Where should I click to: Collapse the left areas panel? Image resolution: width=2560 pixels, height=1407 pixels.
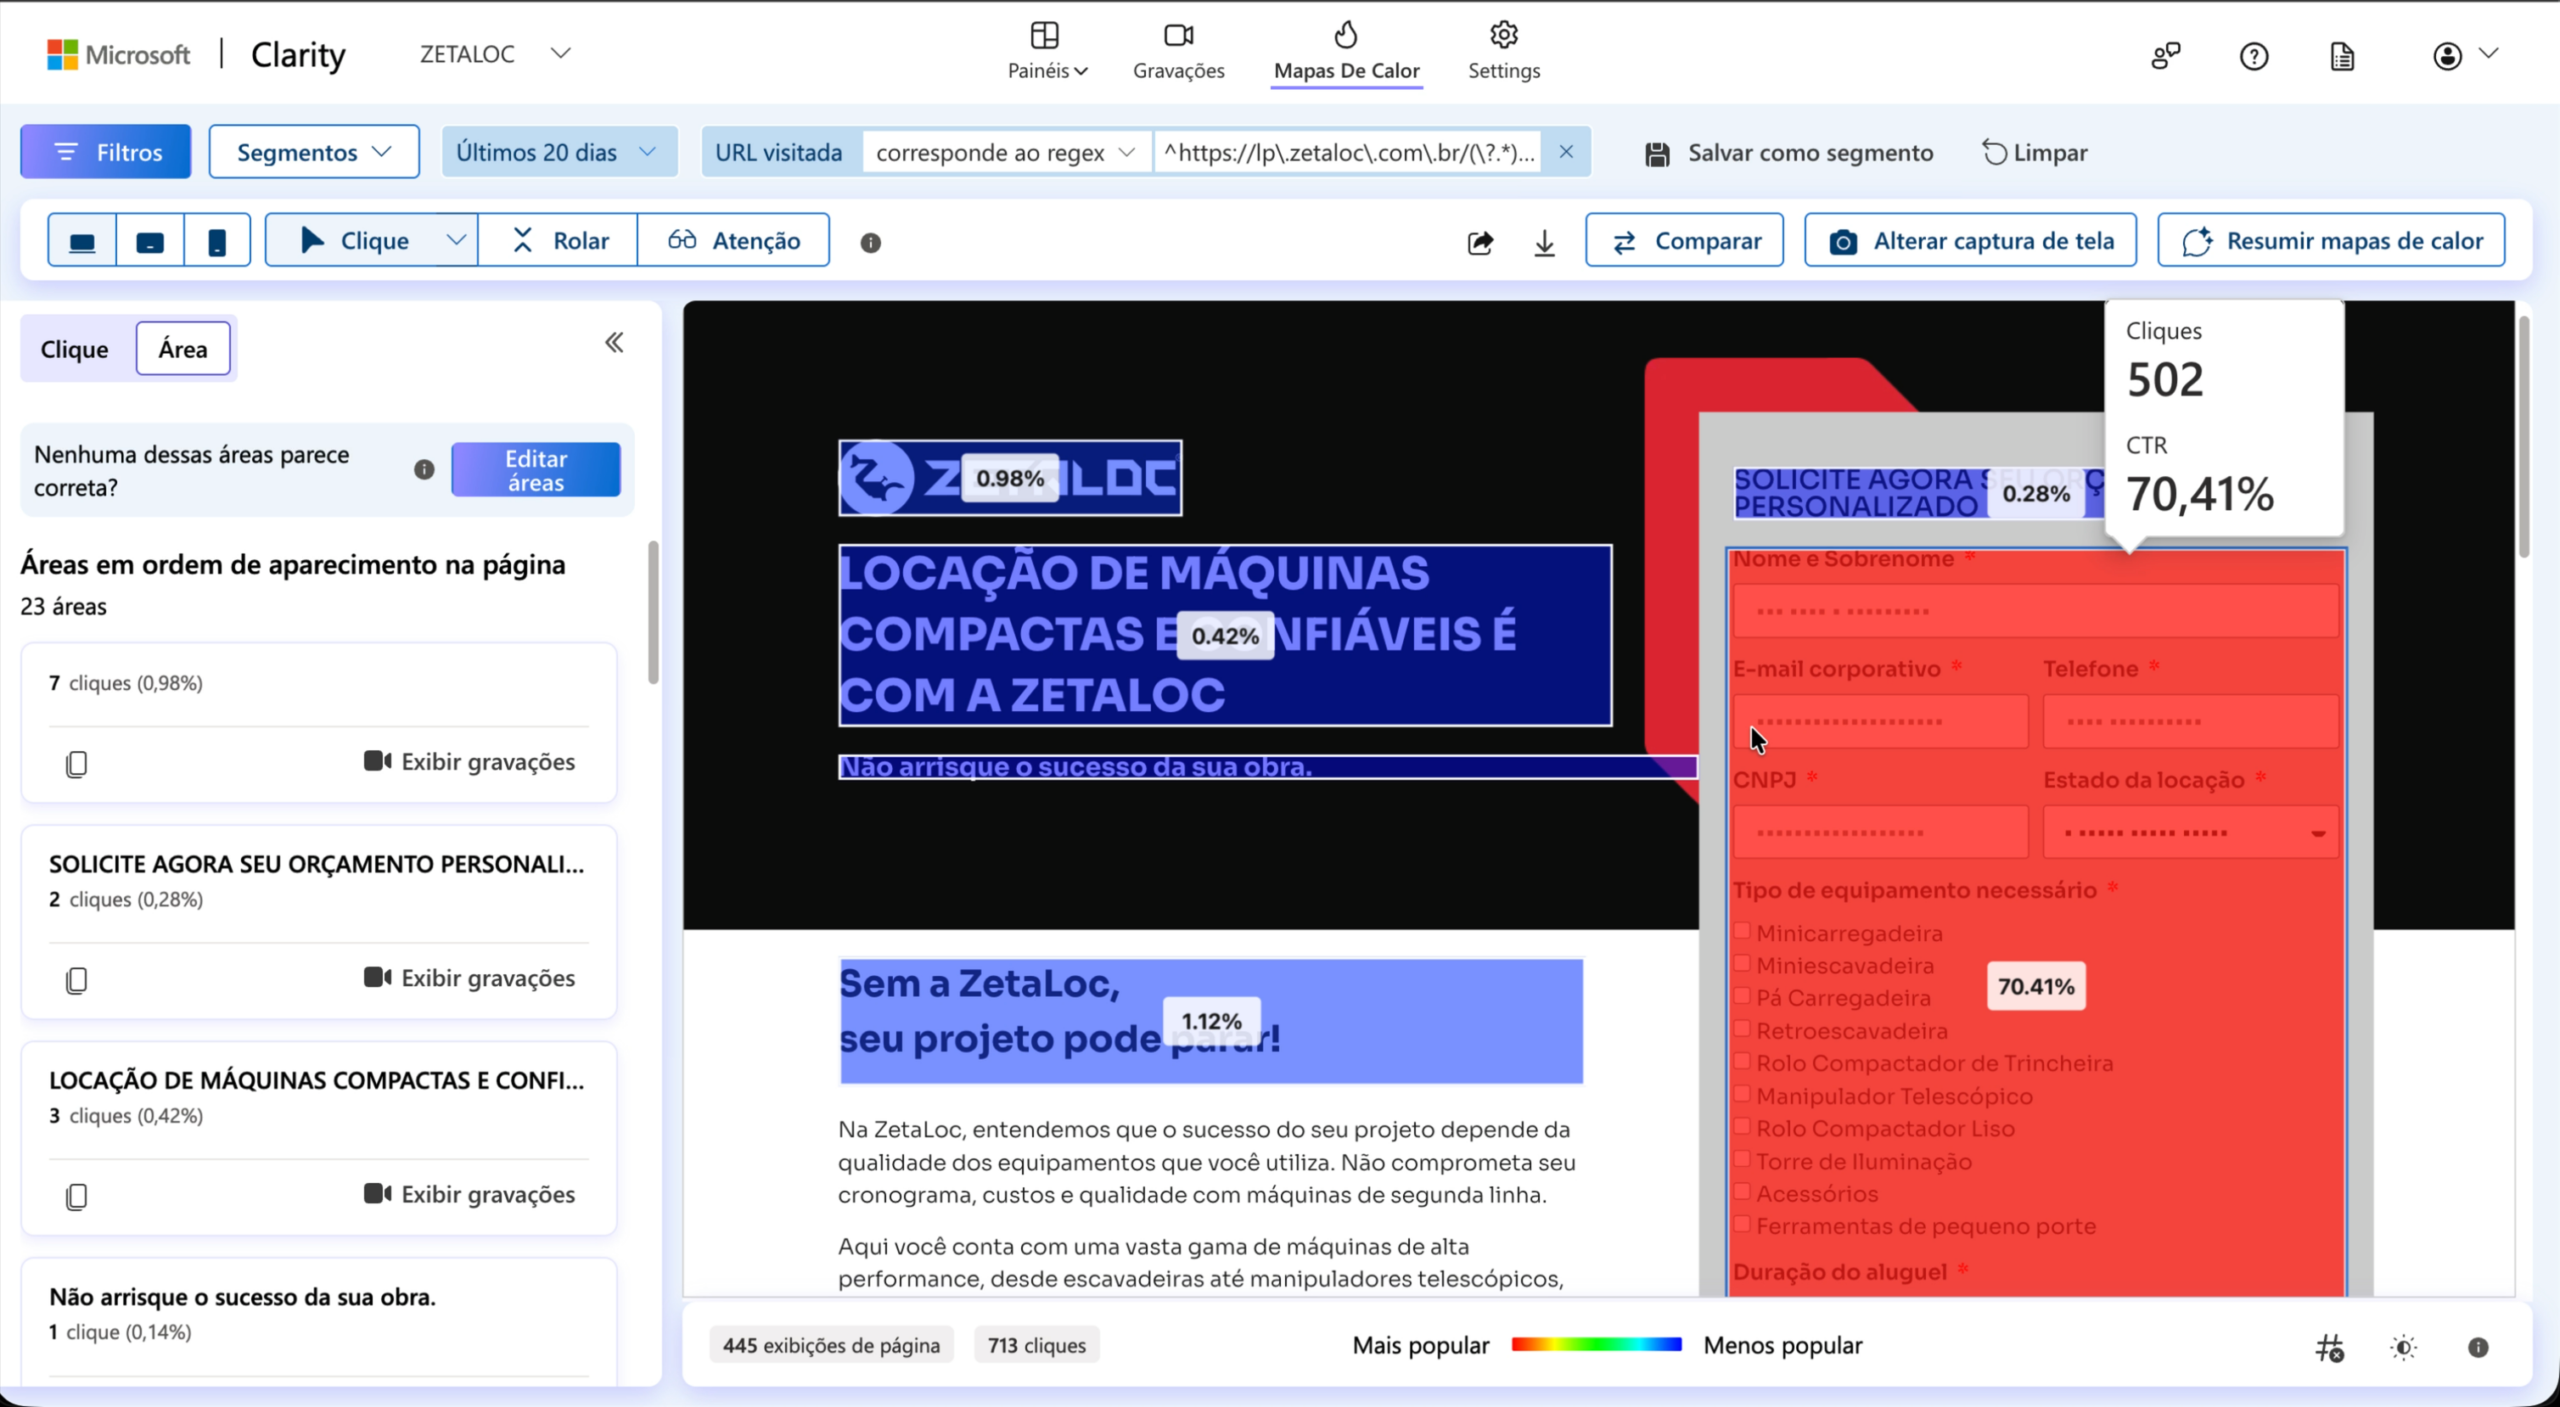[x=614, y=343]
